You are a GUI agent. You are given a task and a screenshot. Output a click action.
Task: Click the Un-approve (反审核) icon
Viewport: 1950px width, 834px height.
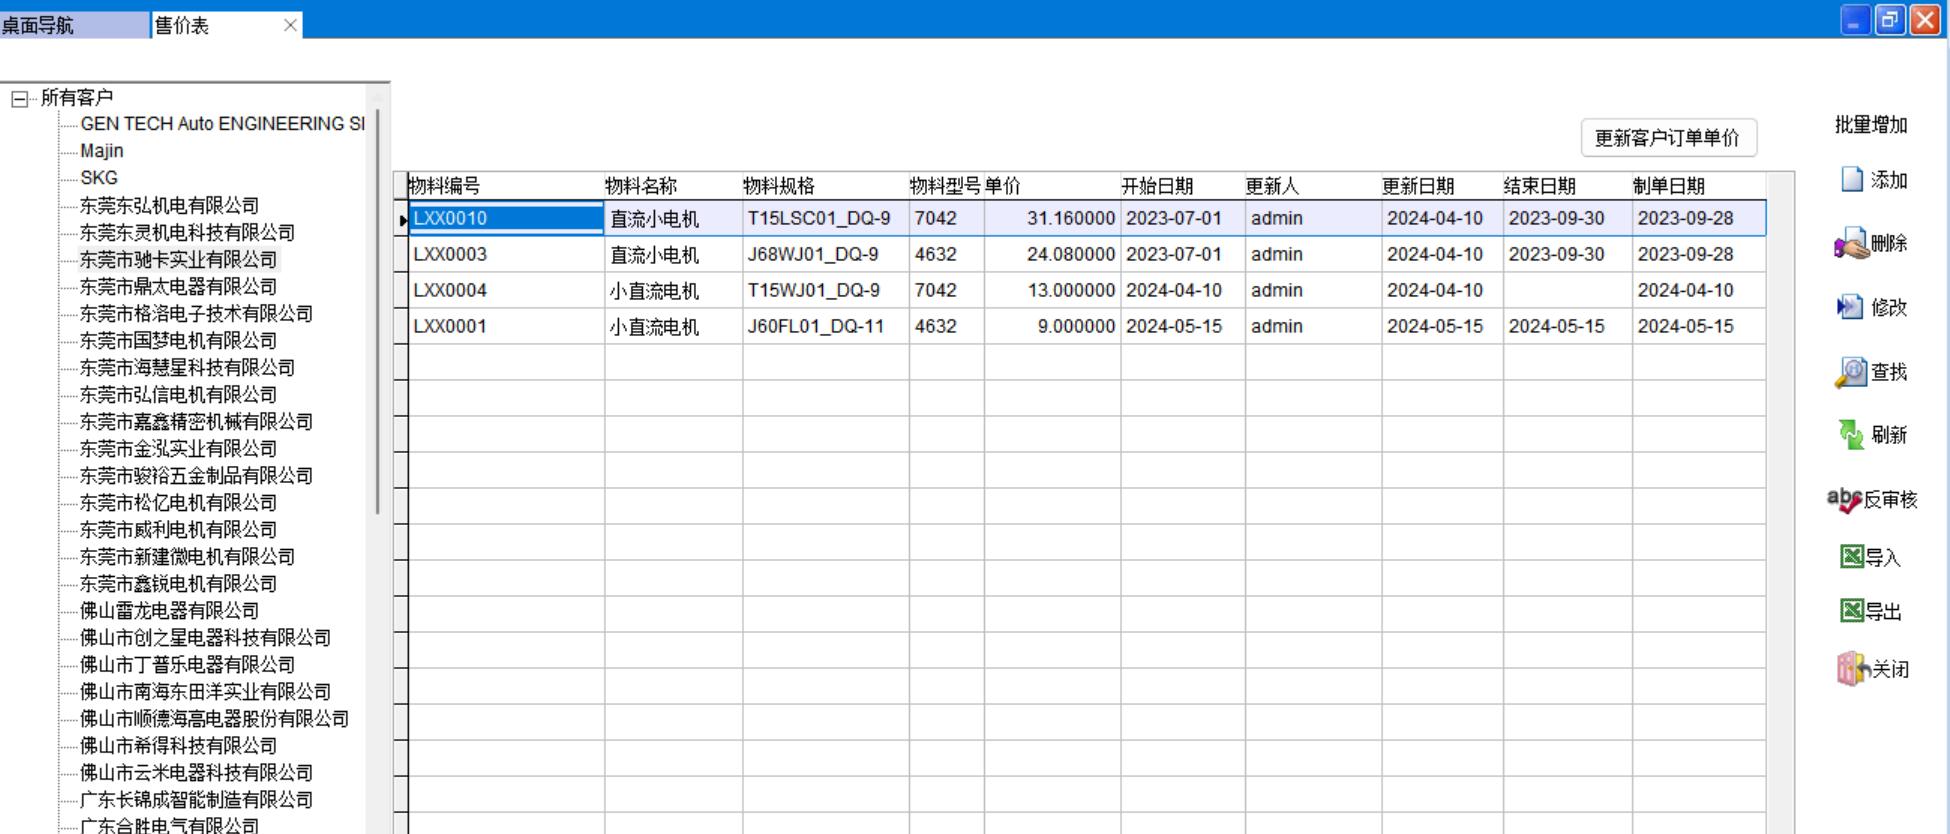1845,499
